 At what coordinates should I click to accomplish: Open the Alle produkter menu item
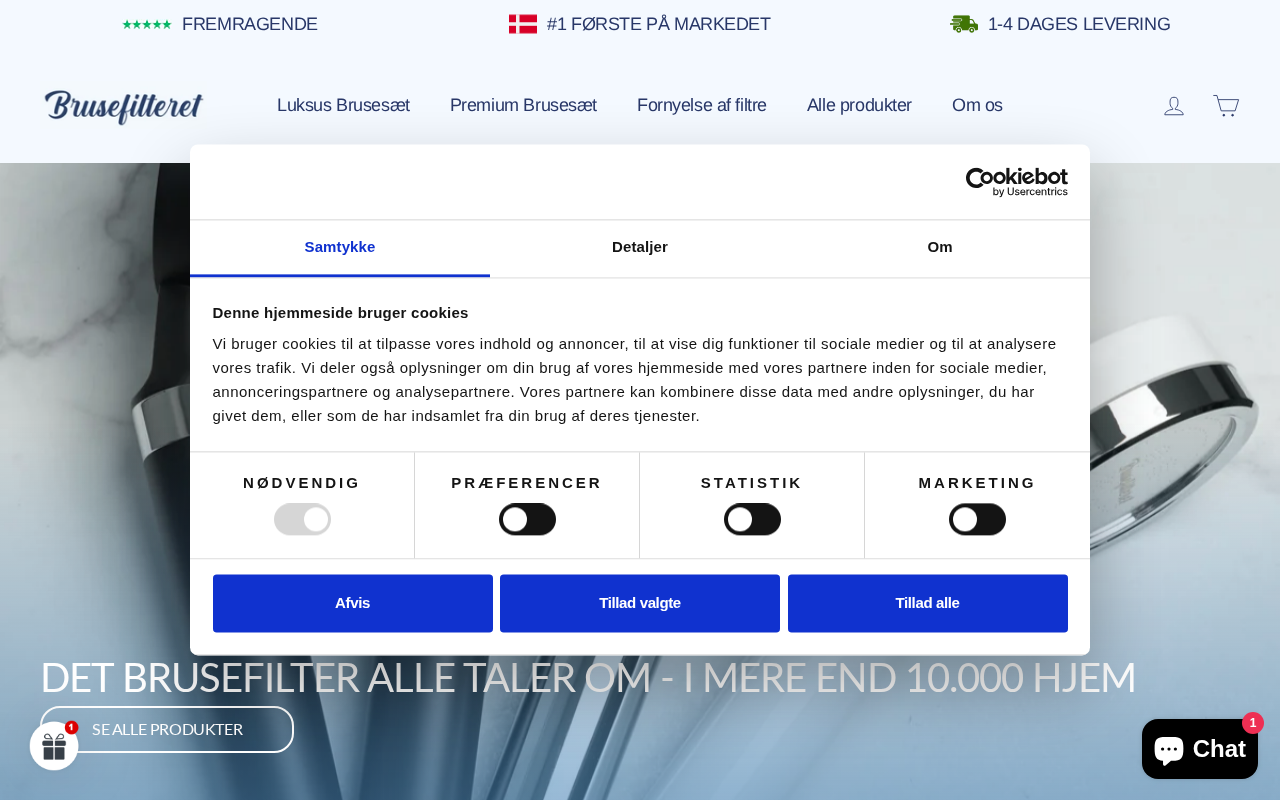tap(859, 105)
